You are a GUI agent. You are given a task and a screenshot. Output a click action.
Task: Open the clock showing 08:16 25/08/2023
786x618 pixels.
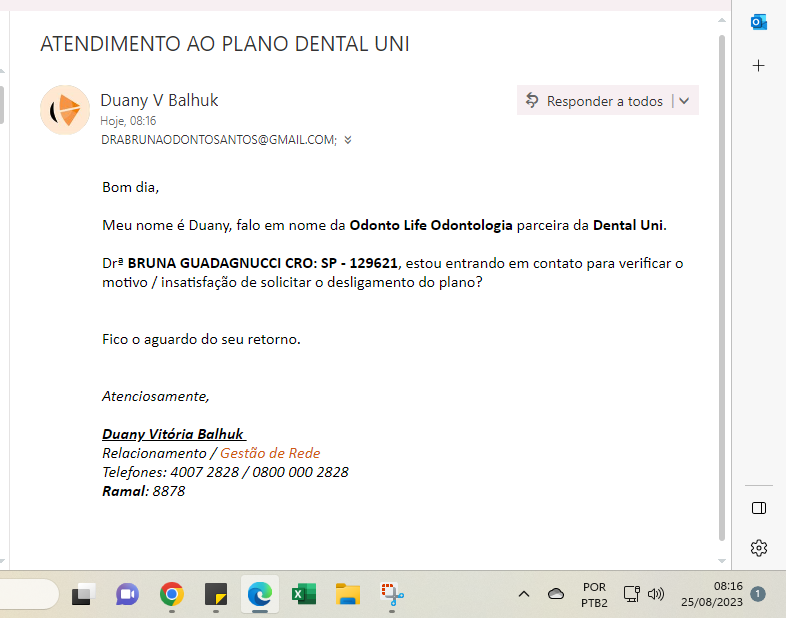coord(712,594)
